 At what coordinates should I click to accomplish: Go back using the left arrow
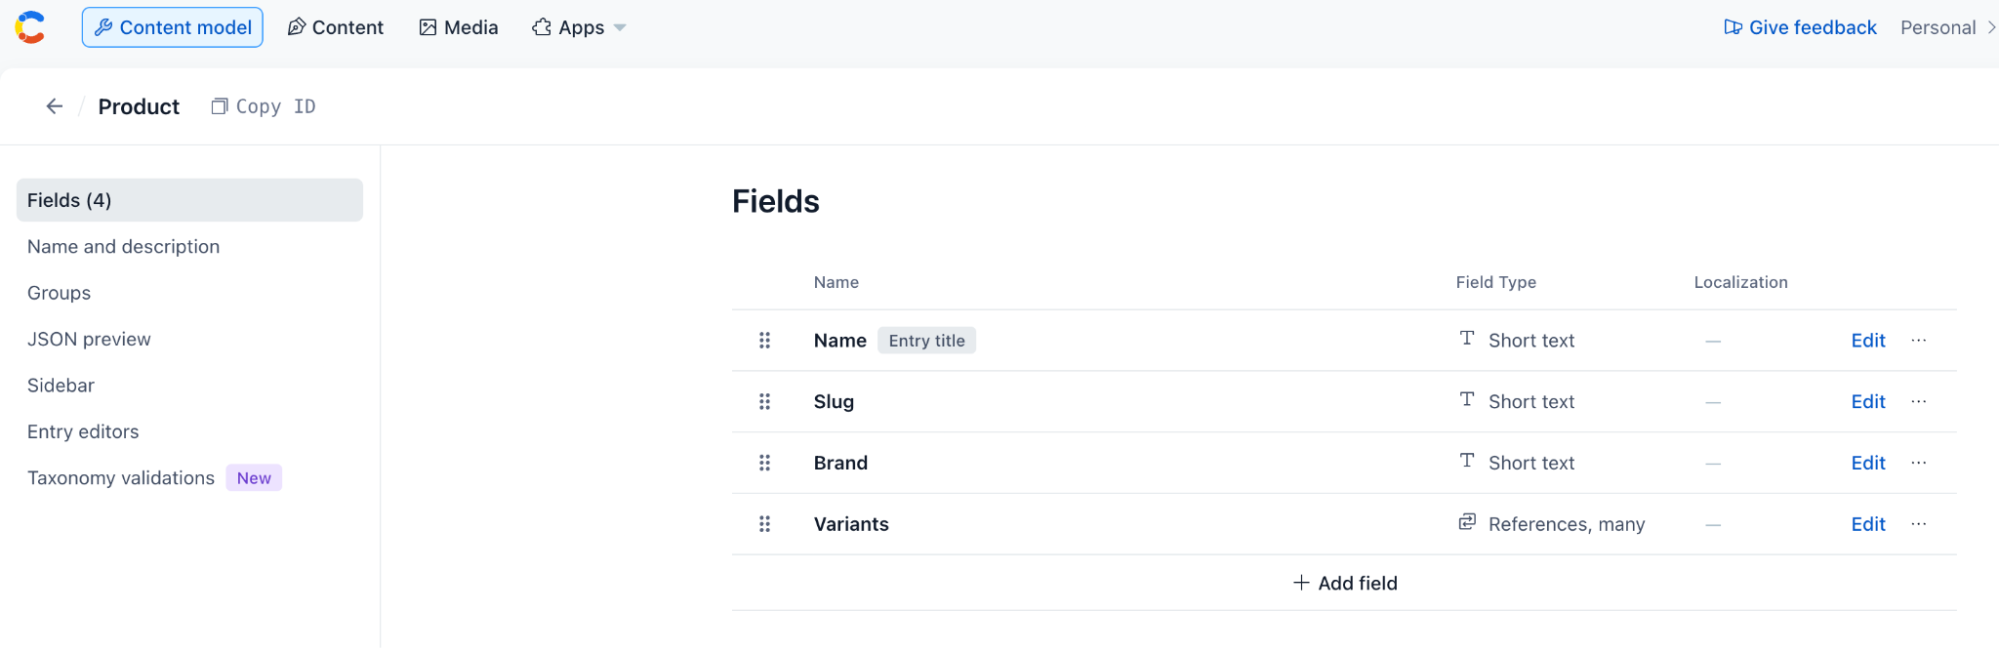(54, 106)
